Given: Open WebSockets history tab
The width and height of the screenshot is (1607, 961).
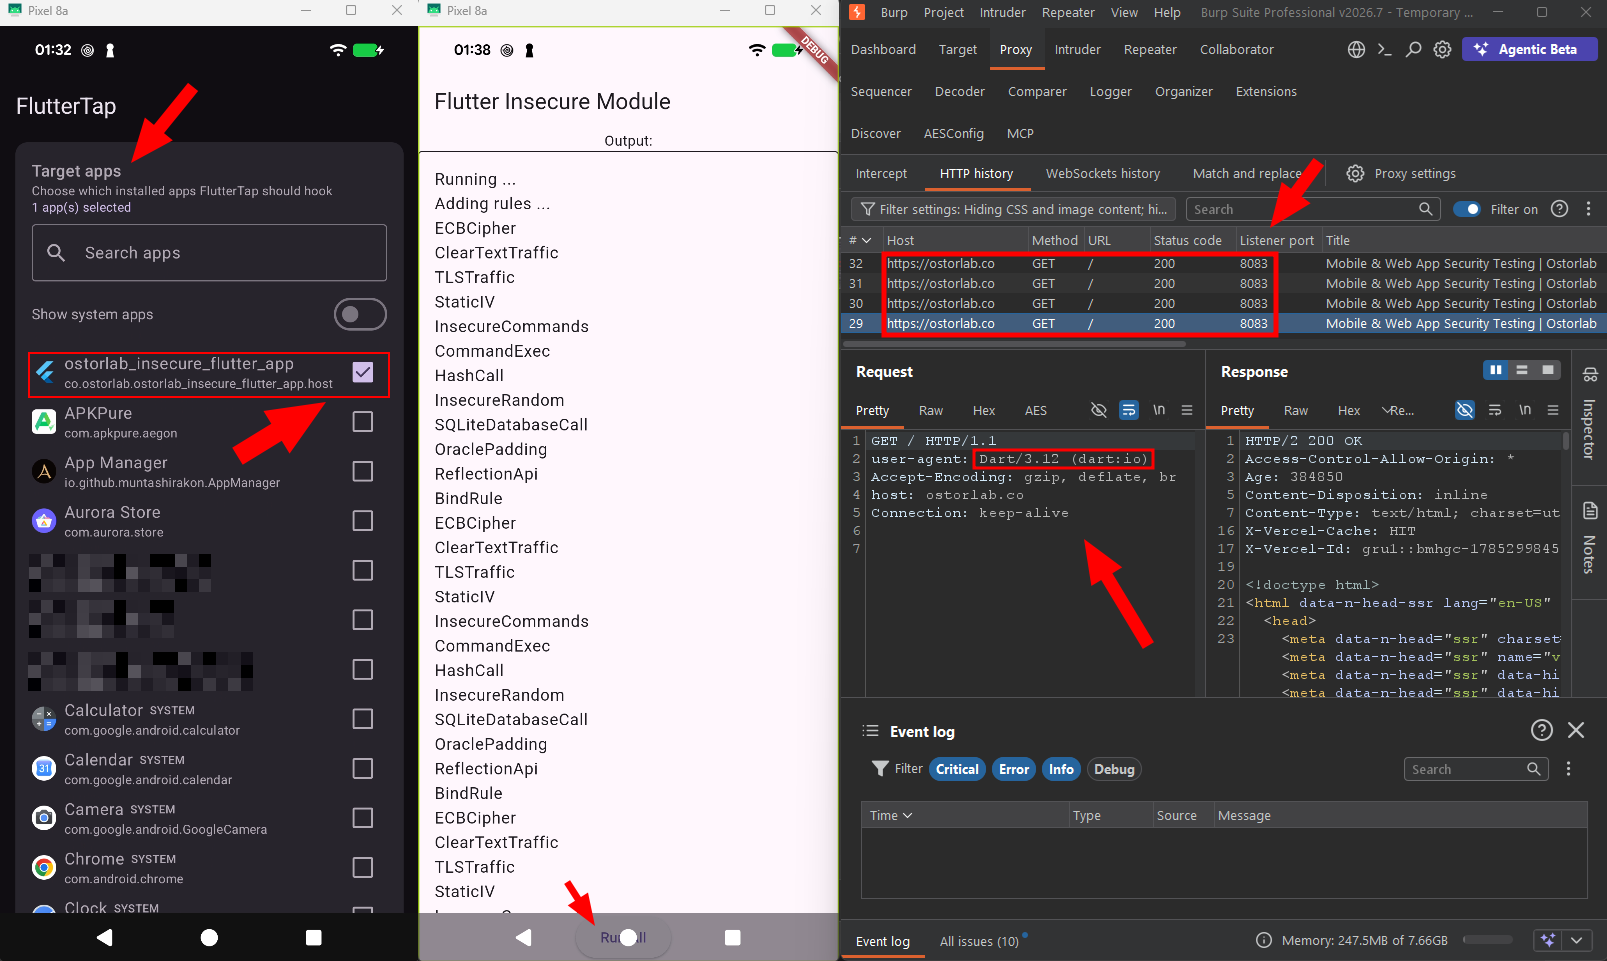Looking at the screenshot, I should coord(1103,173).
